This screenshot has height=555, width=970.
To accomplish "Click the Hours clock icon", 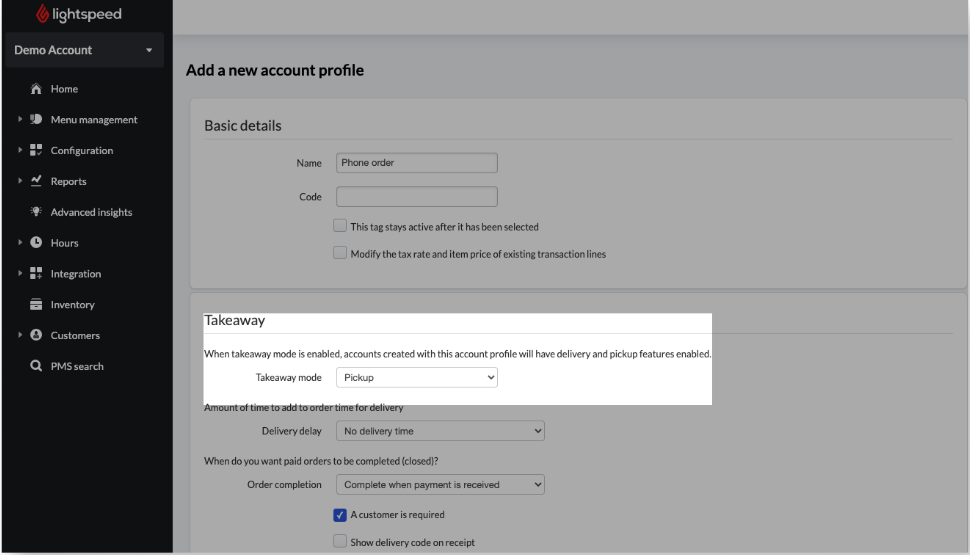I will [x=36, y=243].
